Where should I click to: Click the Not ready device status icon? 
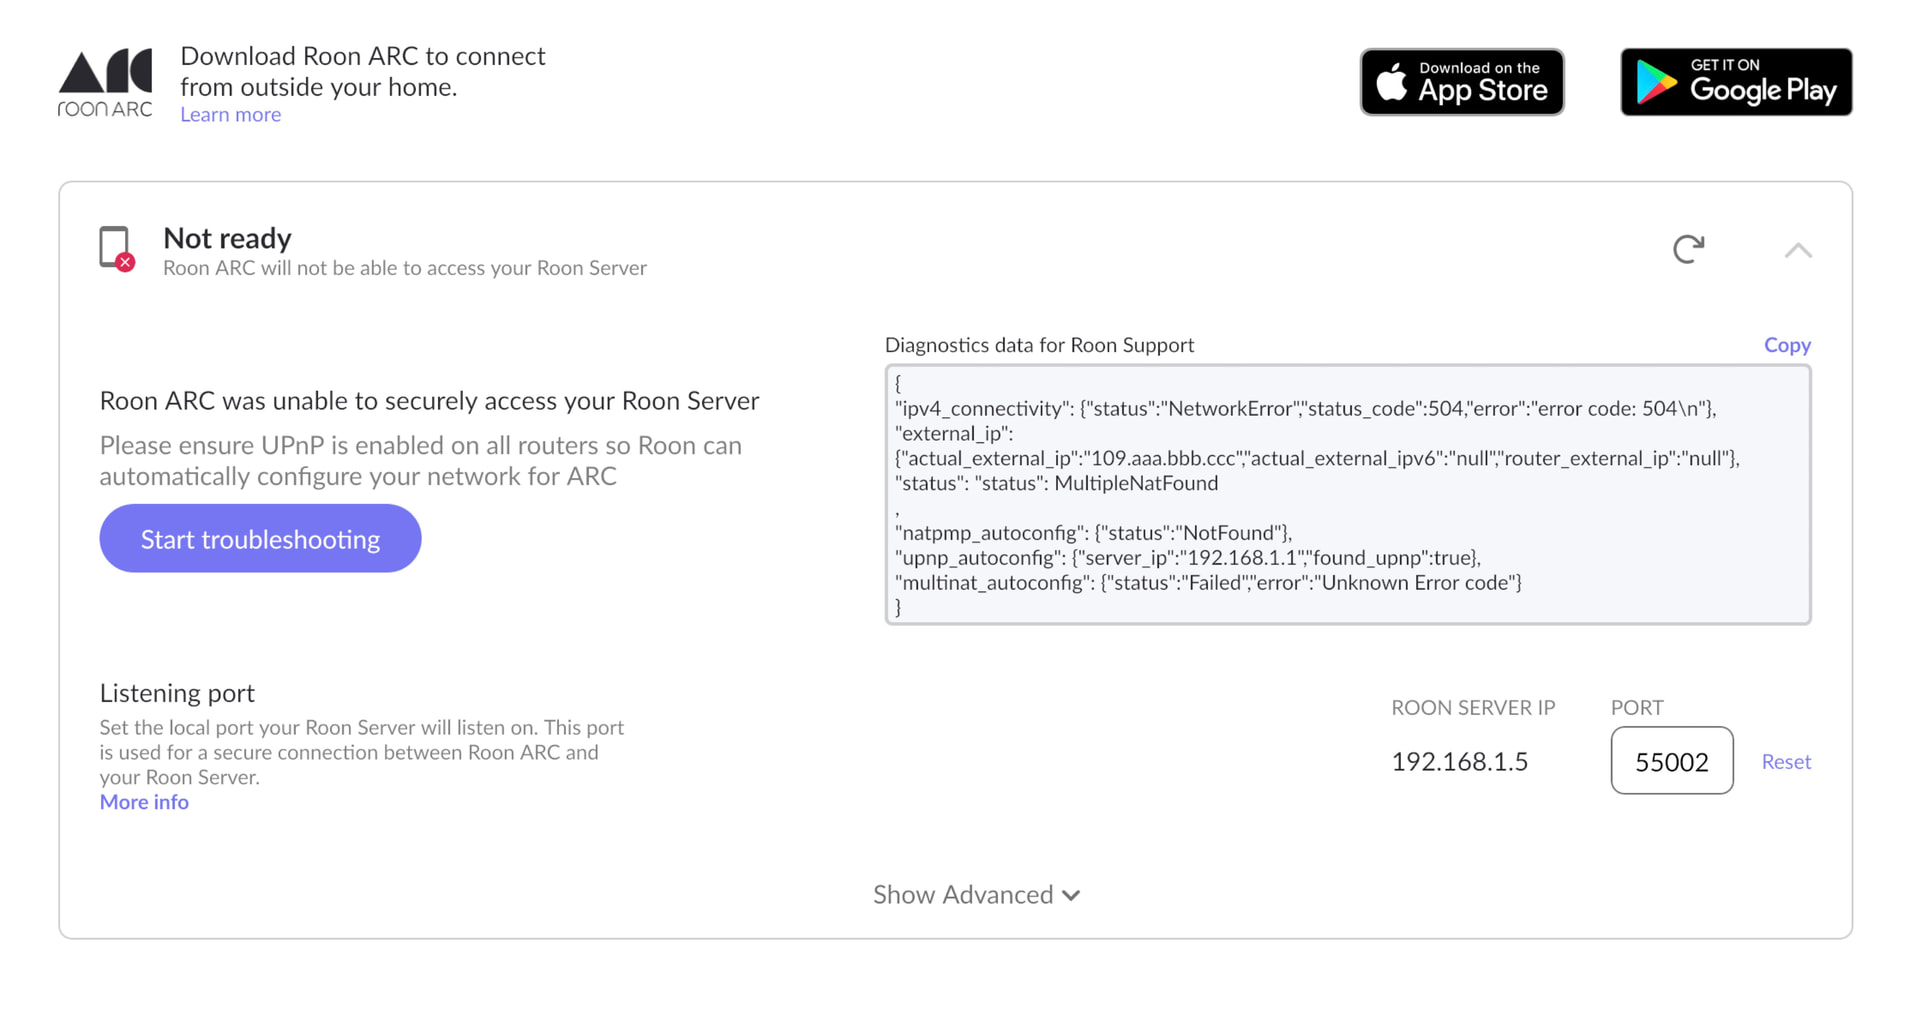click(117, 249)
